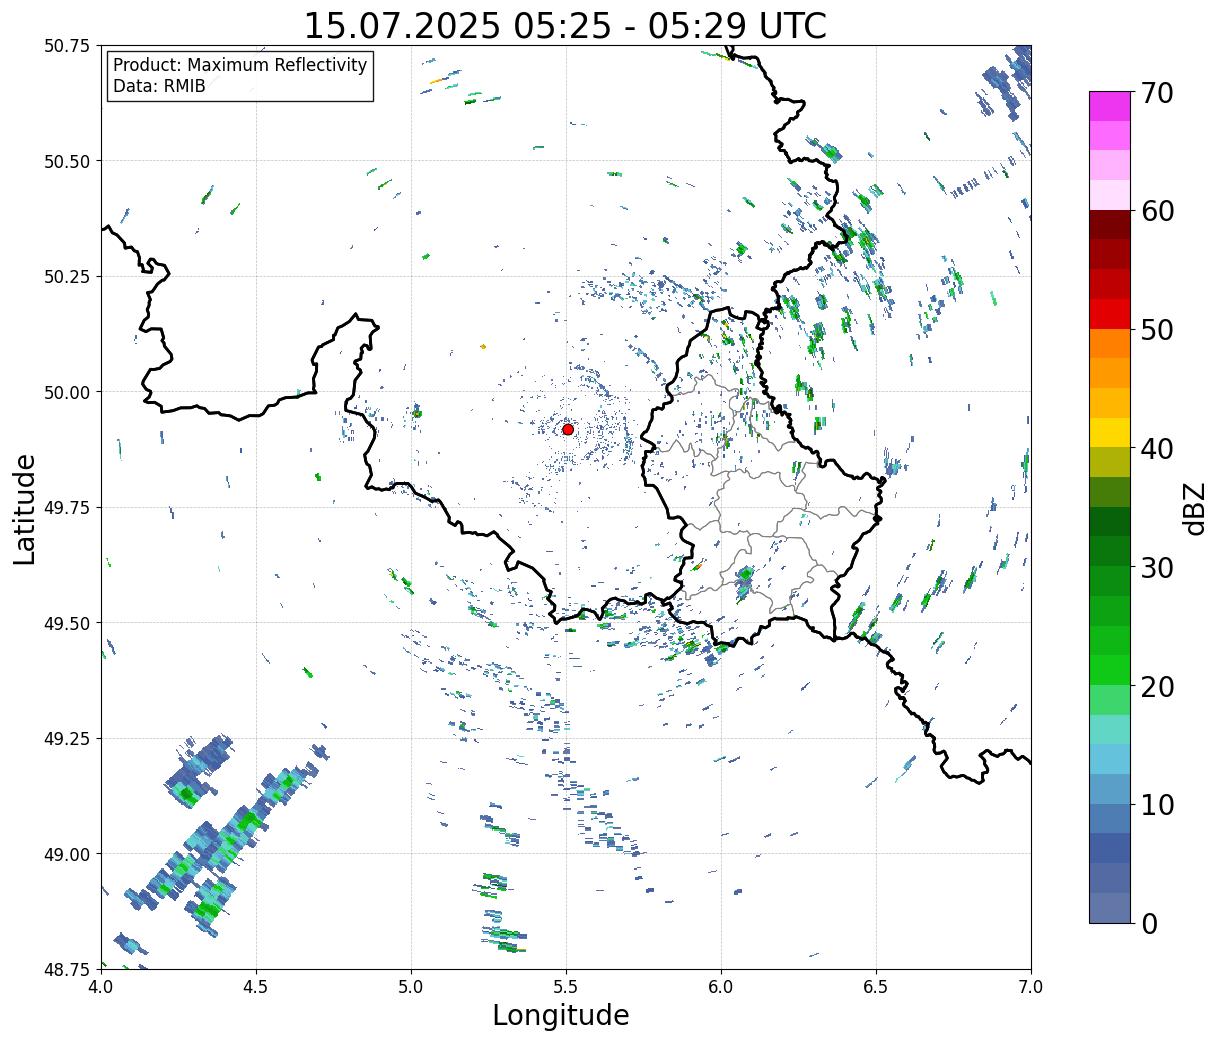Click the magenta top colorbar segment near 70
Screen dimensions: 1219x1040
1110,106
